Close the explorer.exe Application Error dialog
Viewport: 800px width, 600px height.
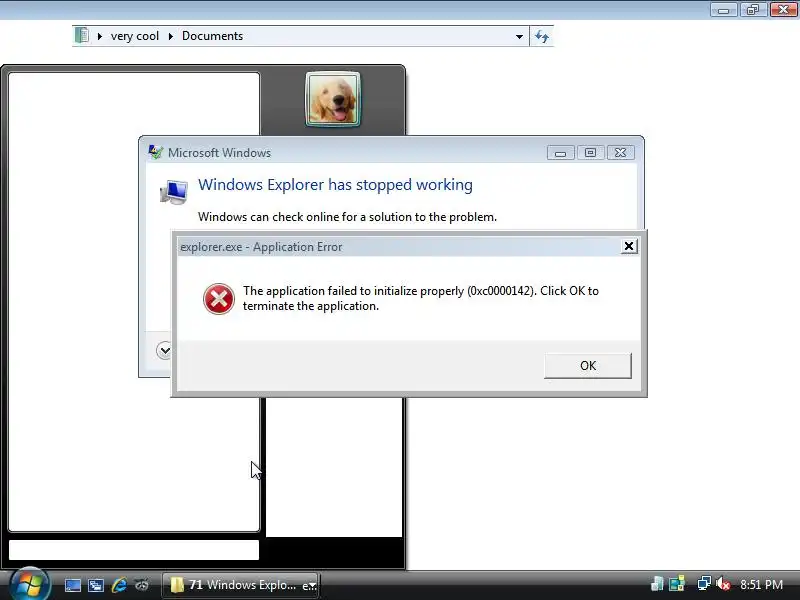629,246
